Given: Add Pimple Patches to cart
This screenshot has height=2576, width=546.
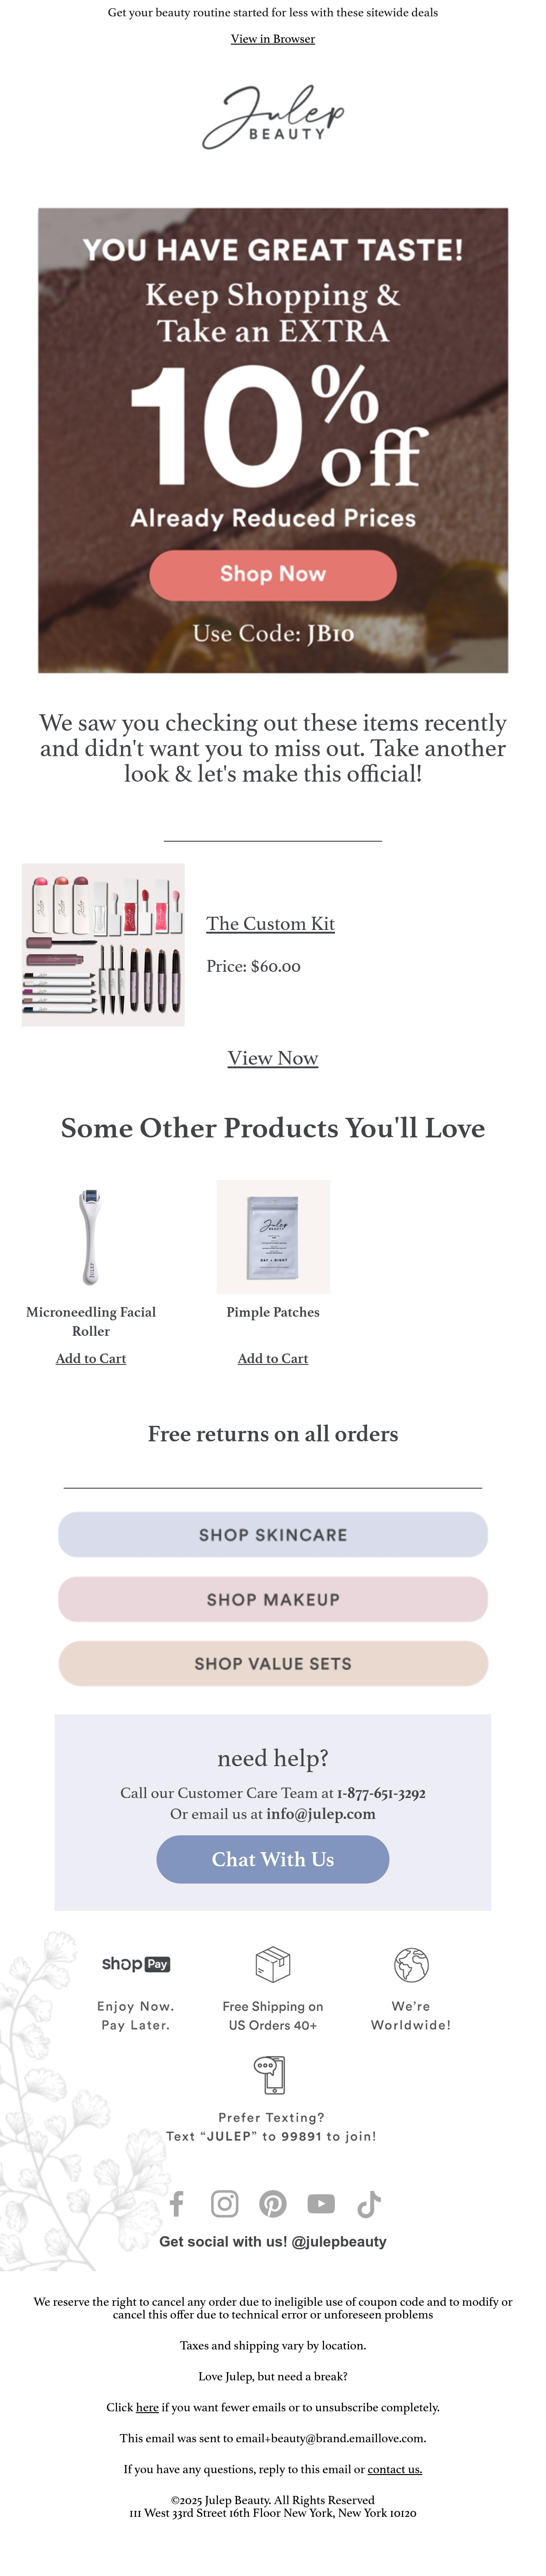Looking at the screenshot, I should point(273,1358).
